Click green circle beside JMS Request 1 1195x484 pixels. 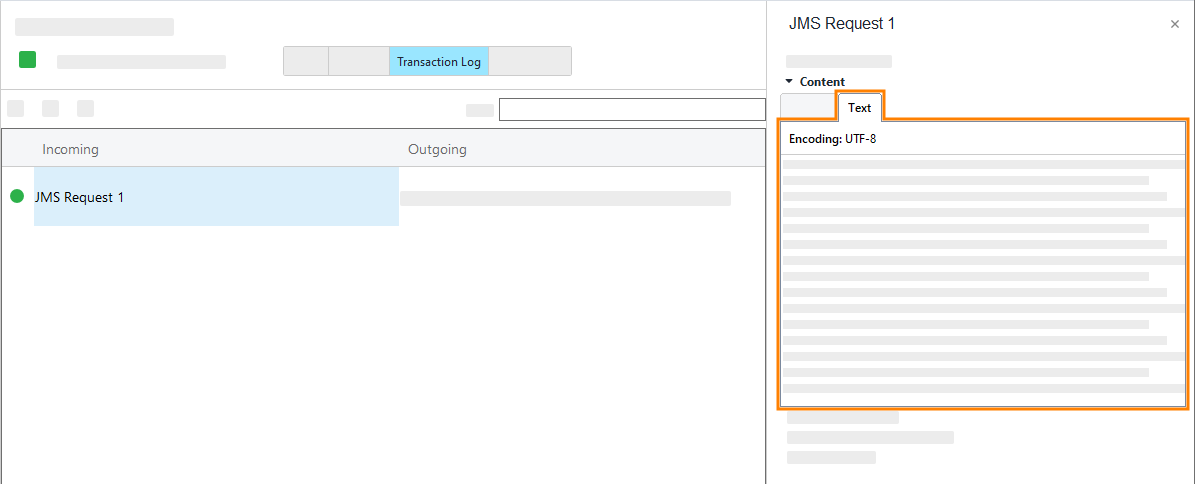tap(17, 196)
